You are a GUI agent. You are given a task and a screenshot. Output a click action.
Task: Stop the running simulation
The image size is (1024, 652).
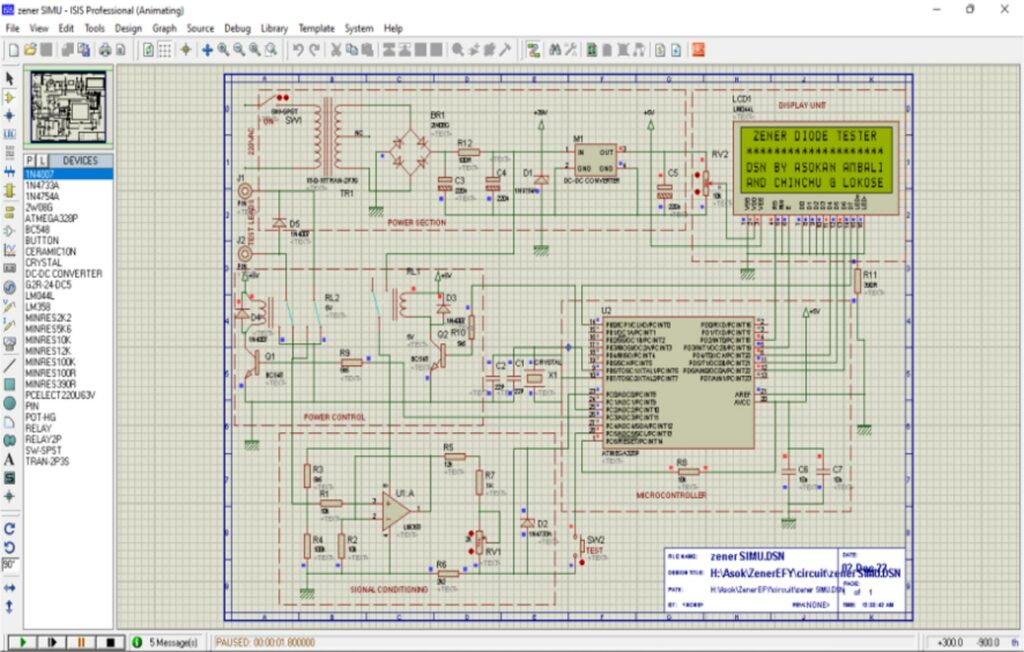click(110, 641)
